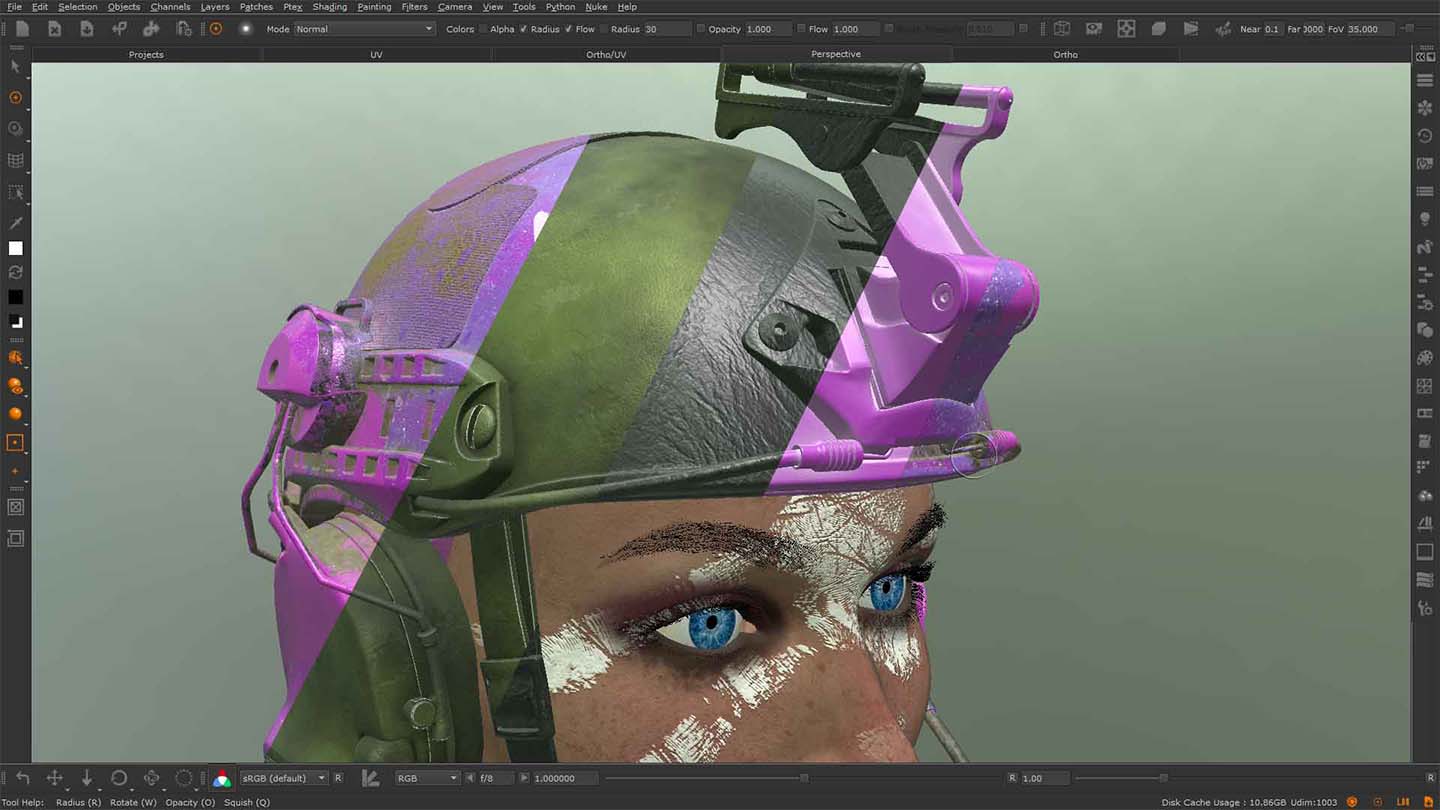
Task: Open the sRGB (default) colorspace dropdown
Action: click(x=283, y=777)
